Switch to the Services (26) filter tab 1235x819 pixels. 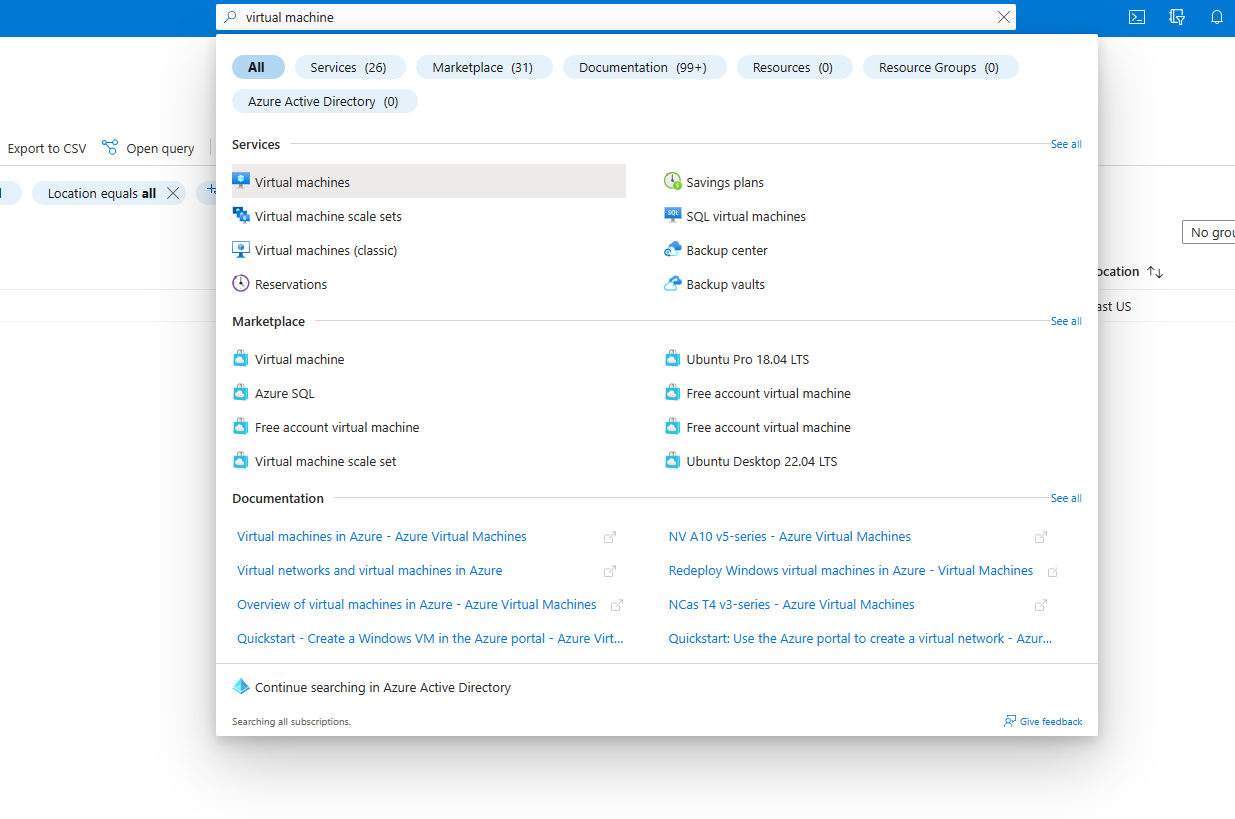coord(350,67)
